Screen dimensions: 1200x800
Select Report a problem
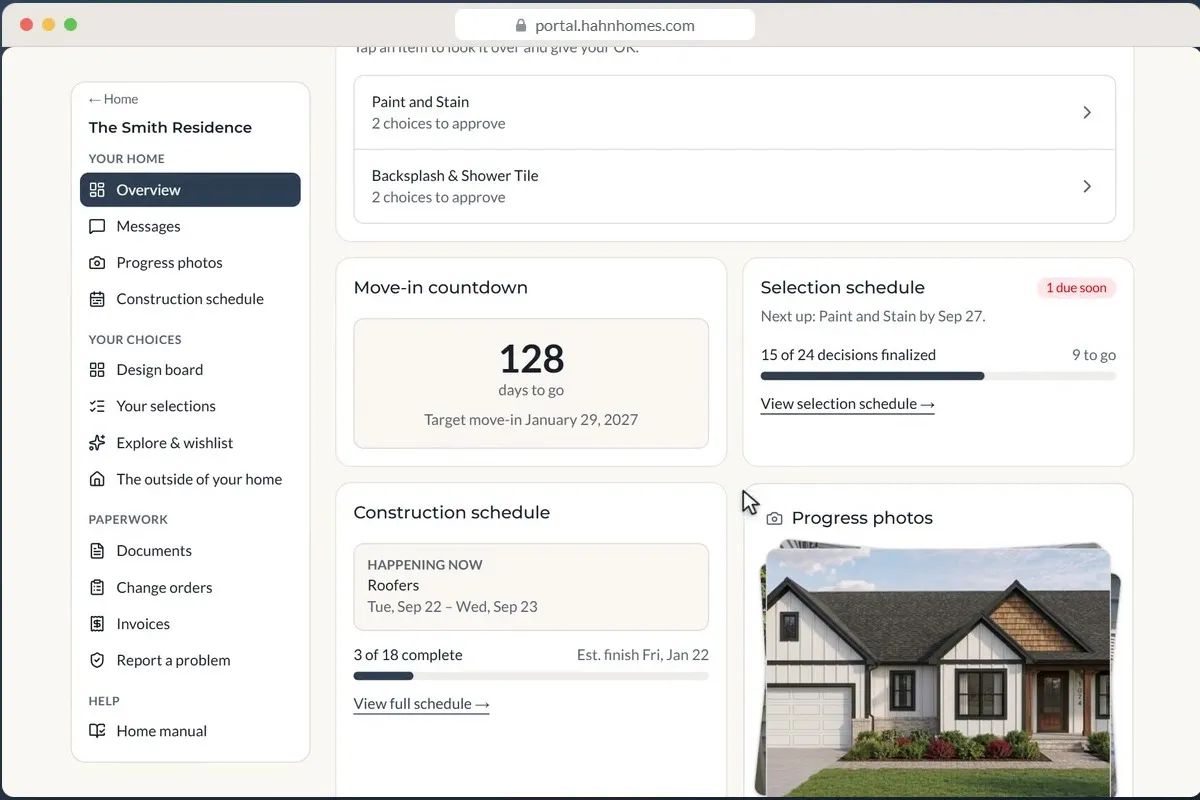[x=190, y=660]
